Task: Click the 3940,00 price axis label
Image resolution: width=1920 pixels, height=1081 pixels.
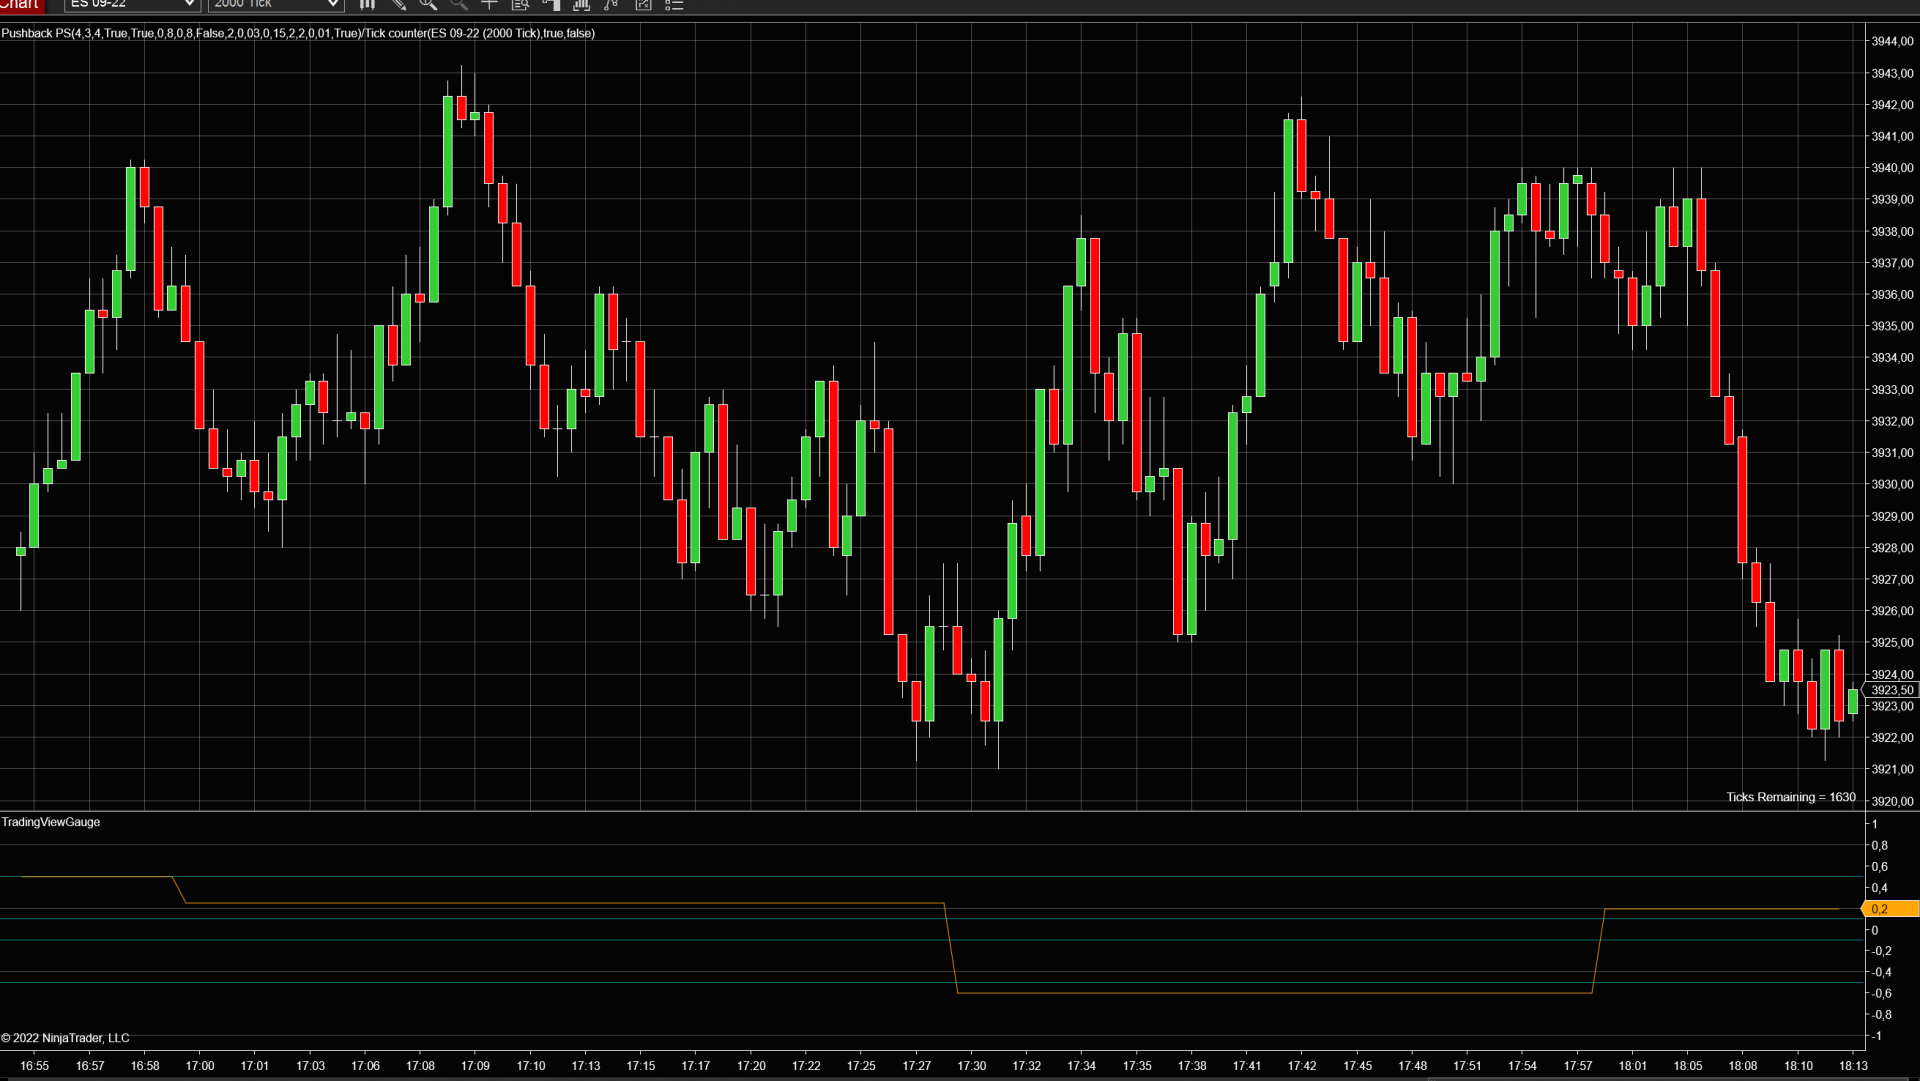Action: 1892,168
